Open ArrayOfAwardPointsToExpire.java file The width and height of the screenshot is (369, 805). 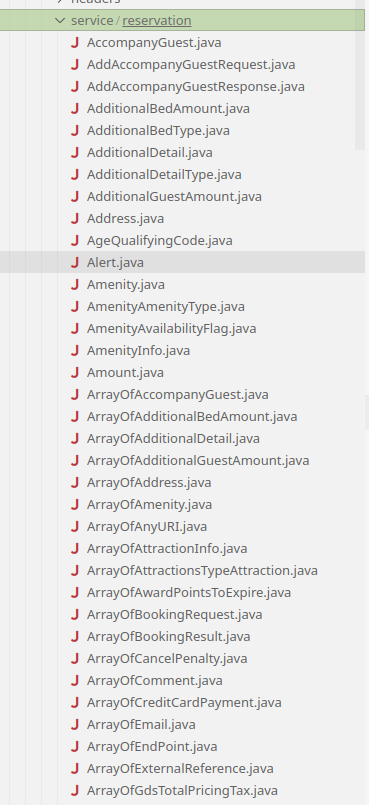click(x=189, y=593)
